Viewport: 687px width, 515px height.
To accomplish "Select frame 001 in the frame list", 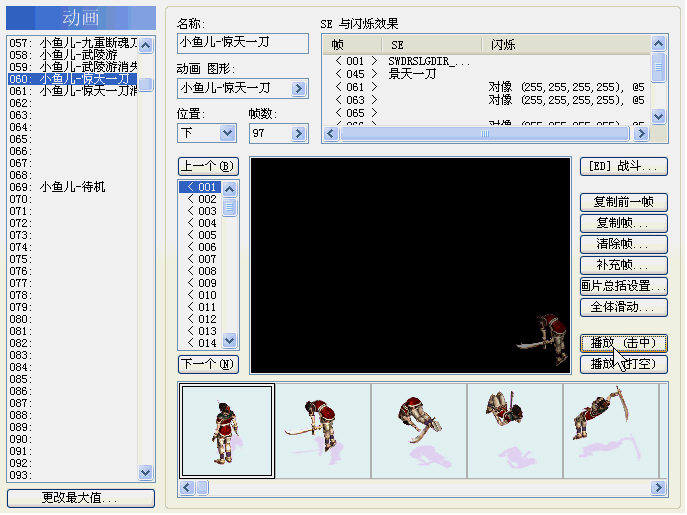I will (x=201, y=187).
